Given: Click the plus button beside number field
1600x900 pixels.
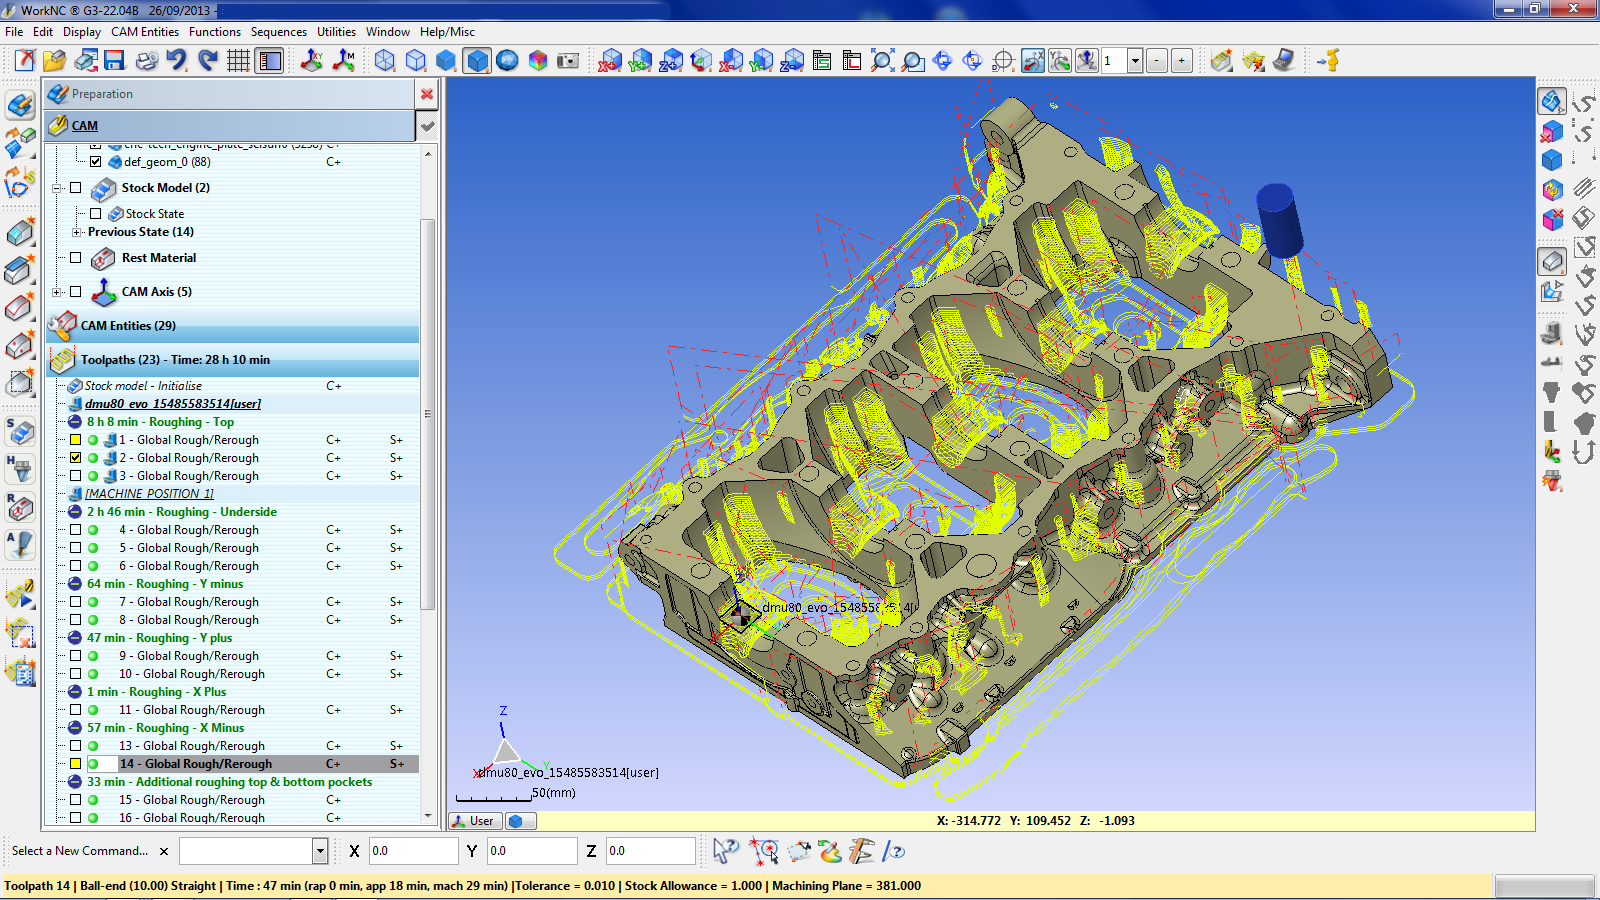Looking at the screenshot, I should pos(1181,61).
